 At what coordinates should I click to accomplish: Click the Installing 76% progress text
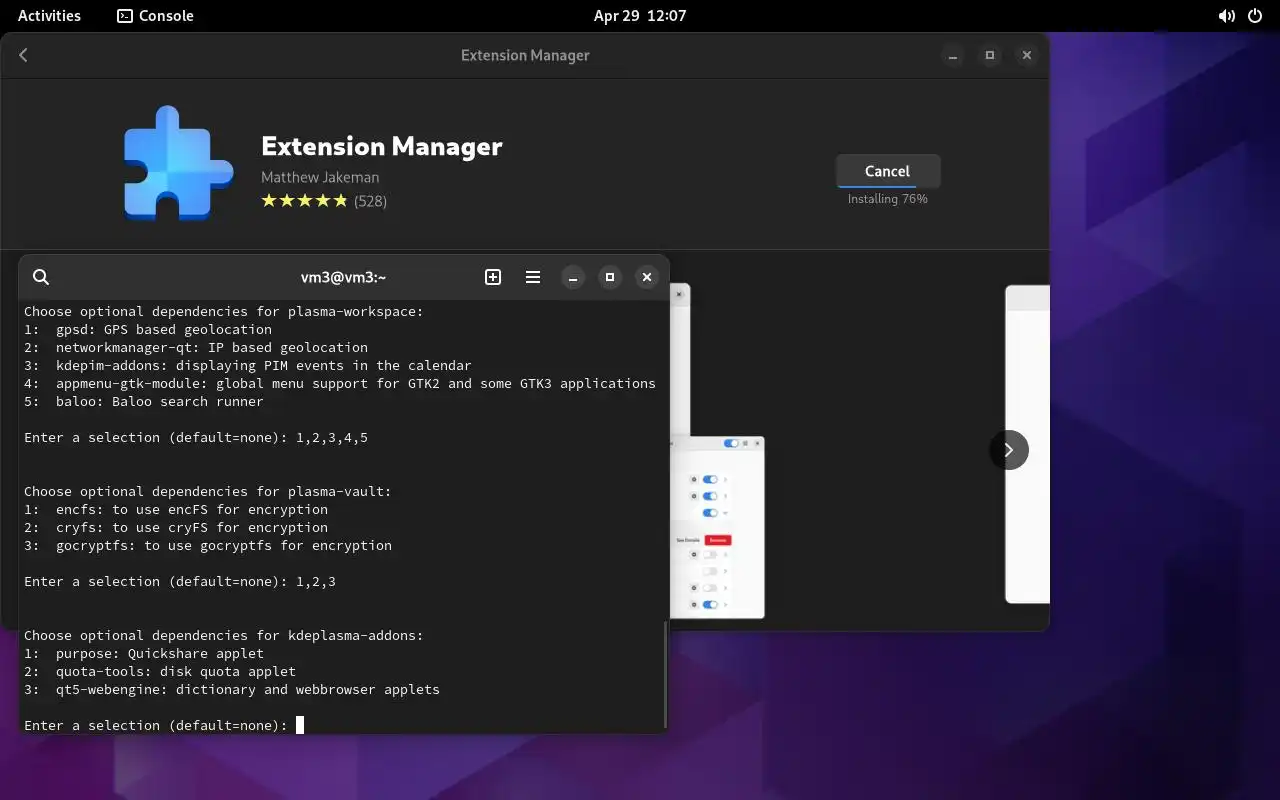coord(888,199)
